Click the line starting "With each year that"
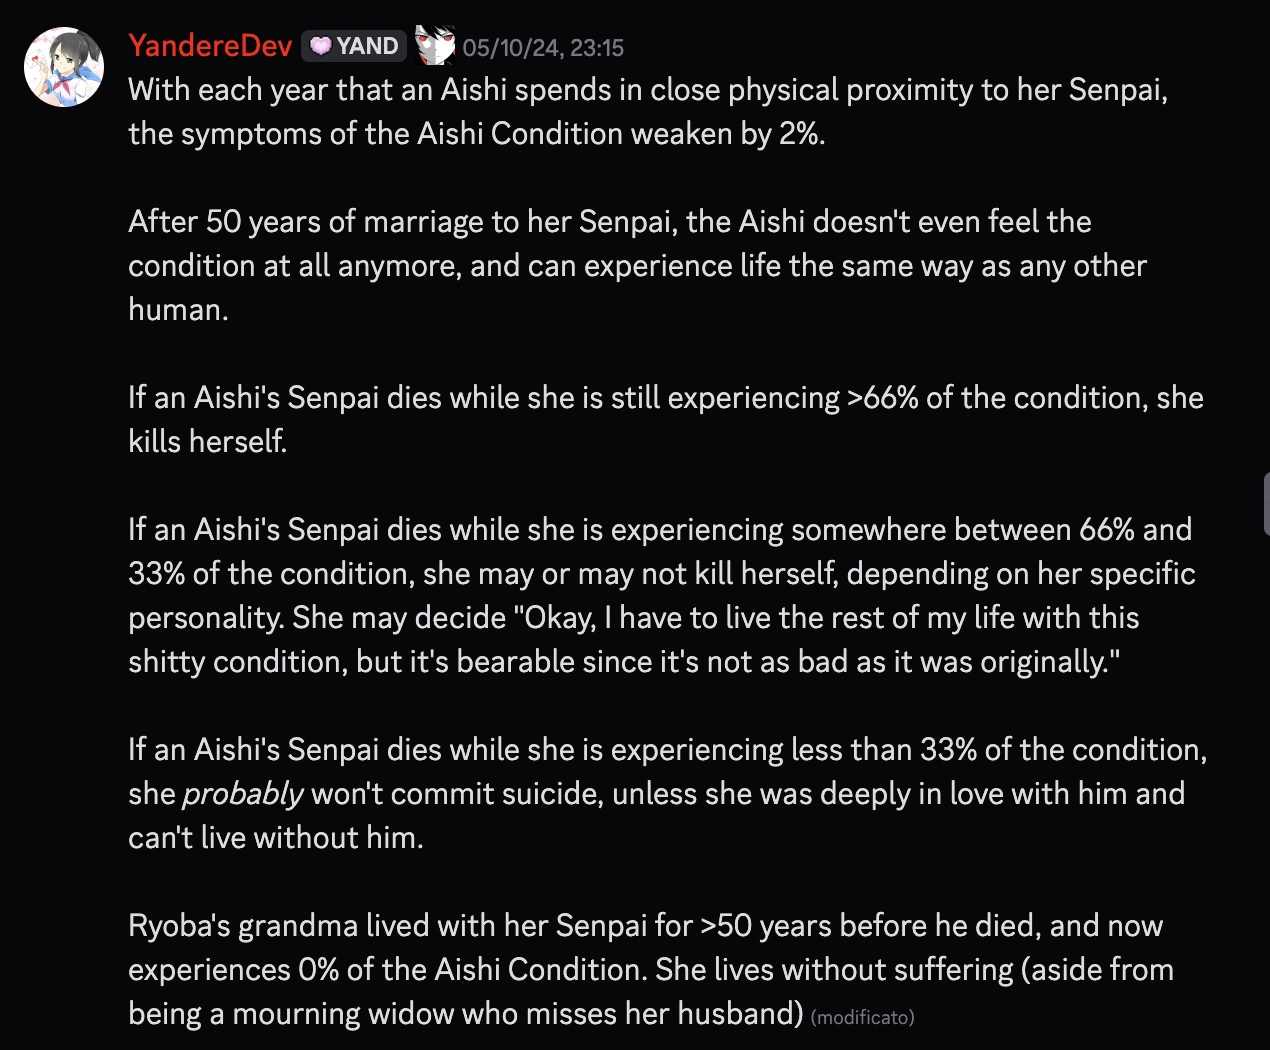1270x1050 pixels. tap(647, 90)
